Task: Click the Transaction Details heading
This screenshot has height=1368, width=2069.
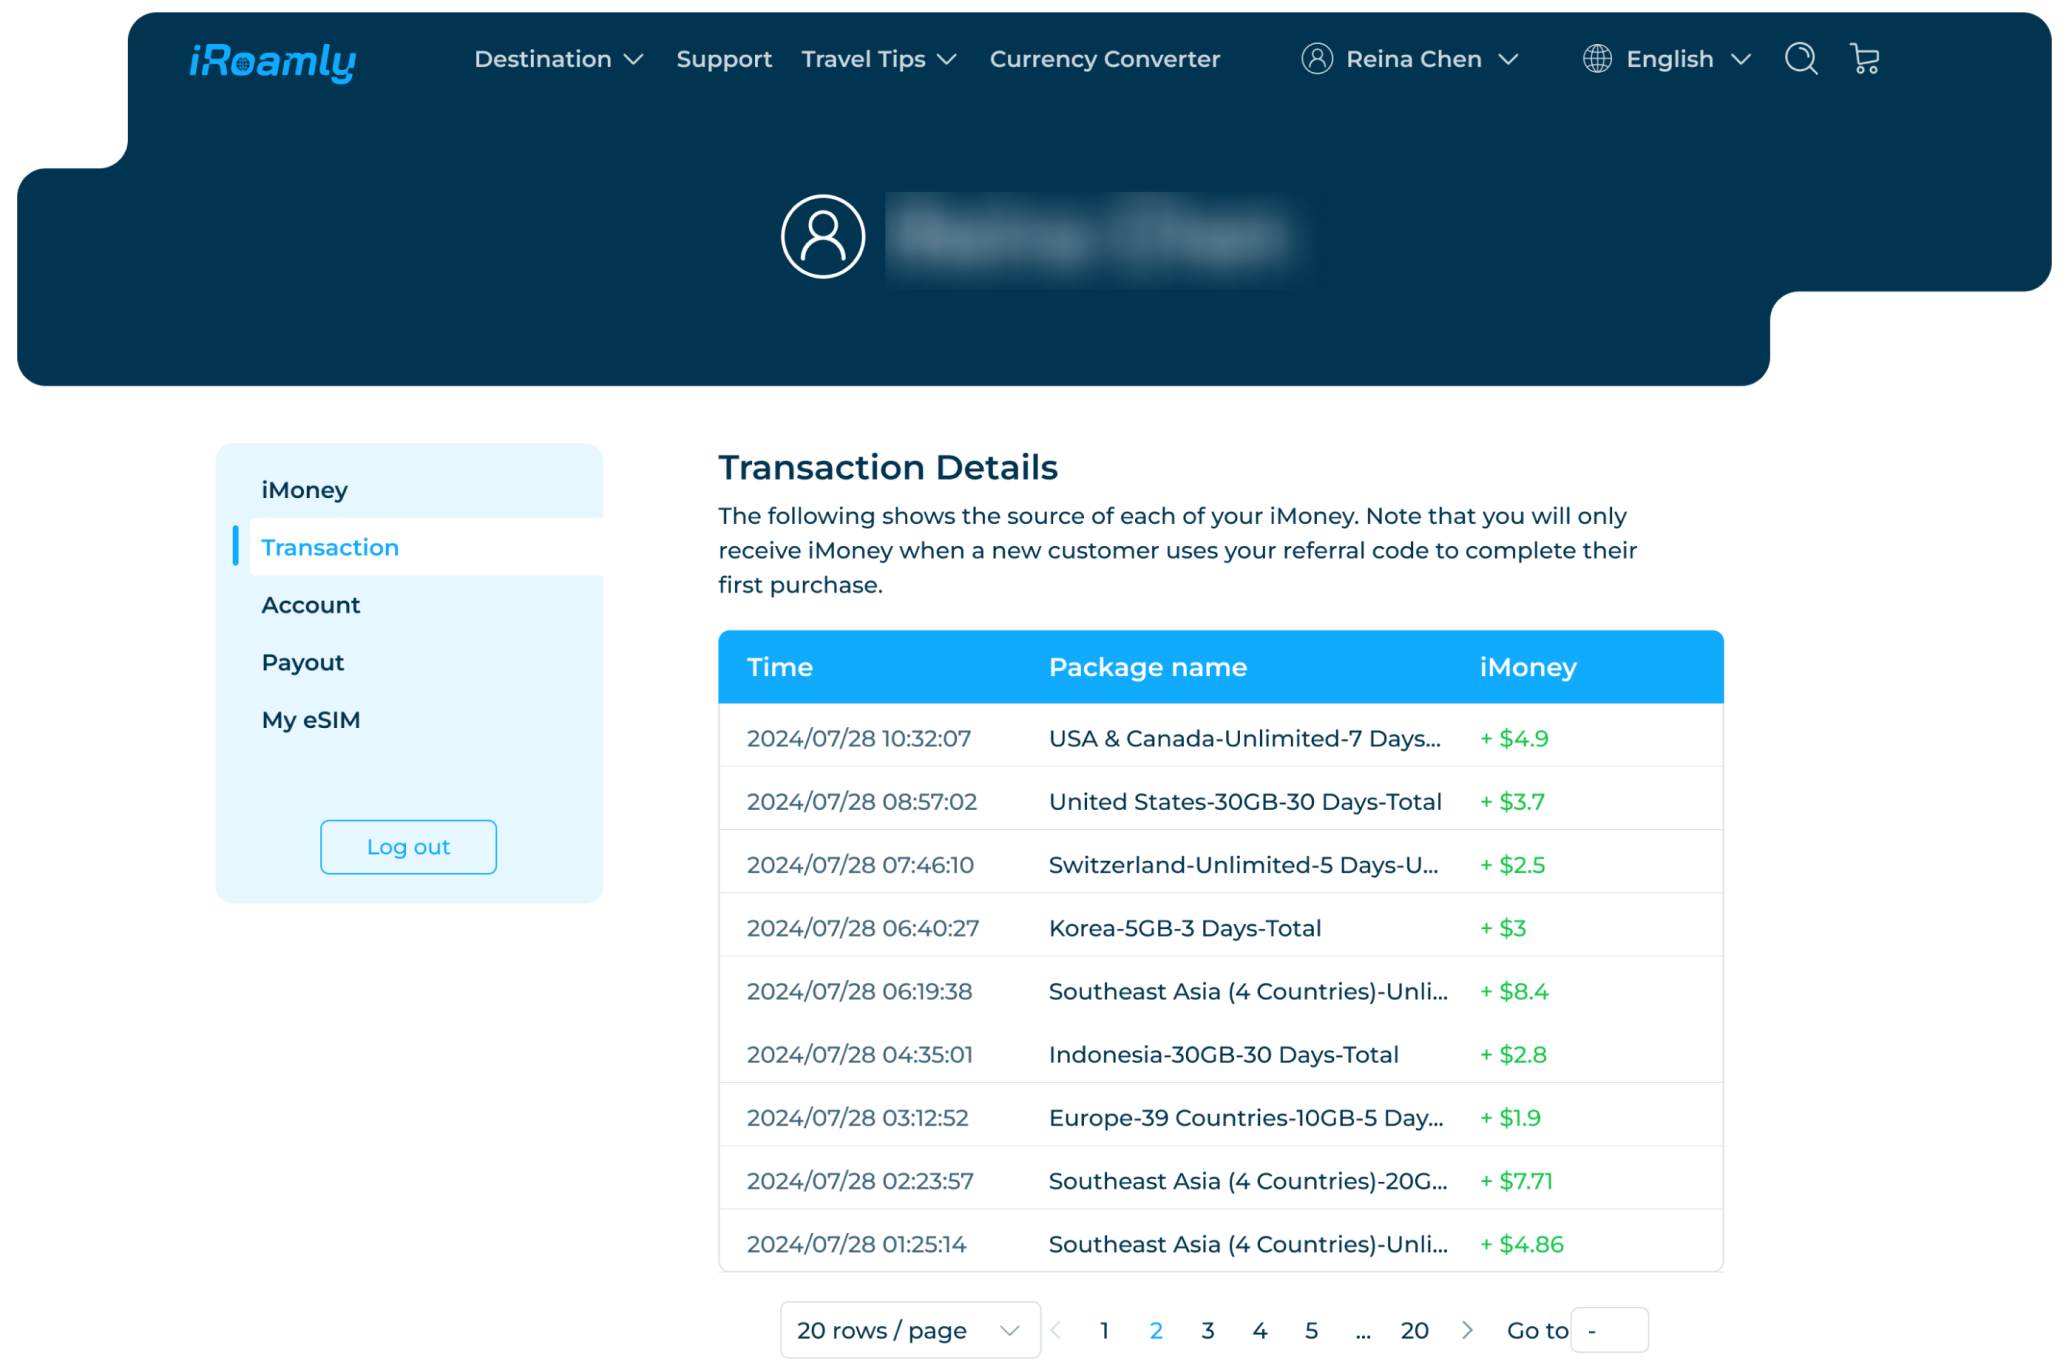Action: pos(888,467)
